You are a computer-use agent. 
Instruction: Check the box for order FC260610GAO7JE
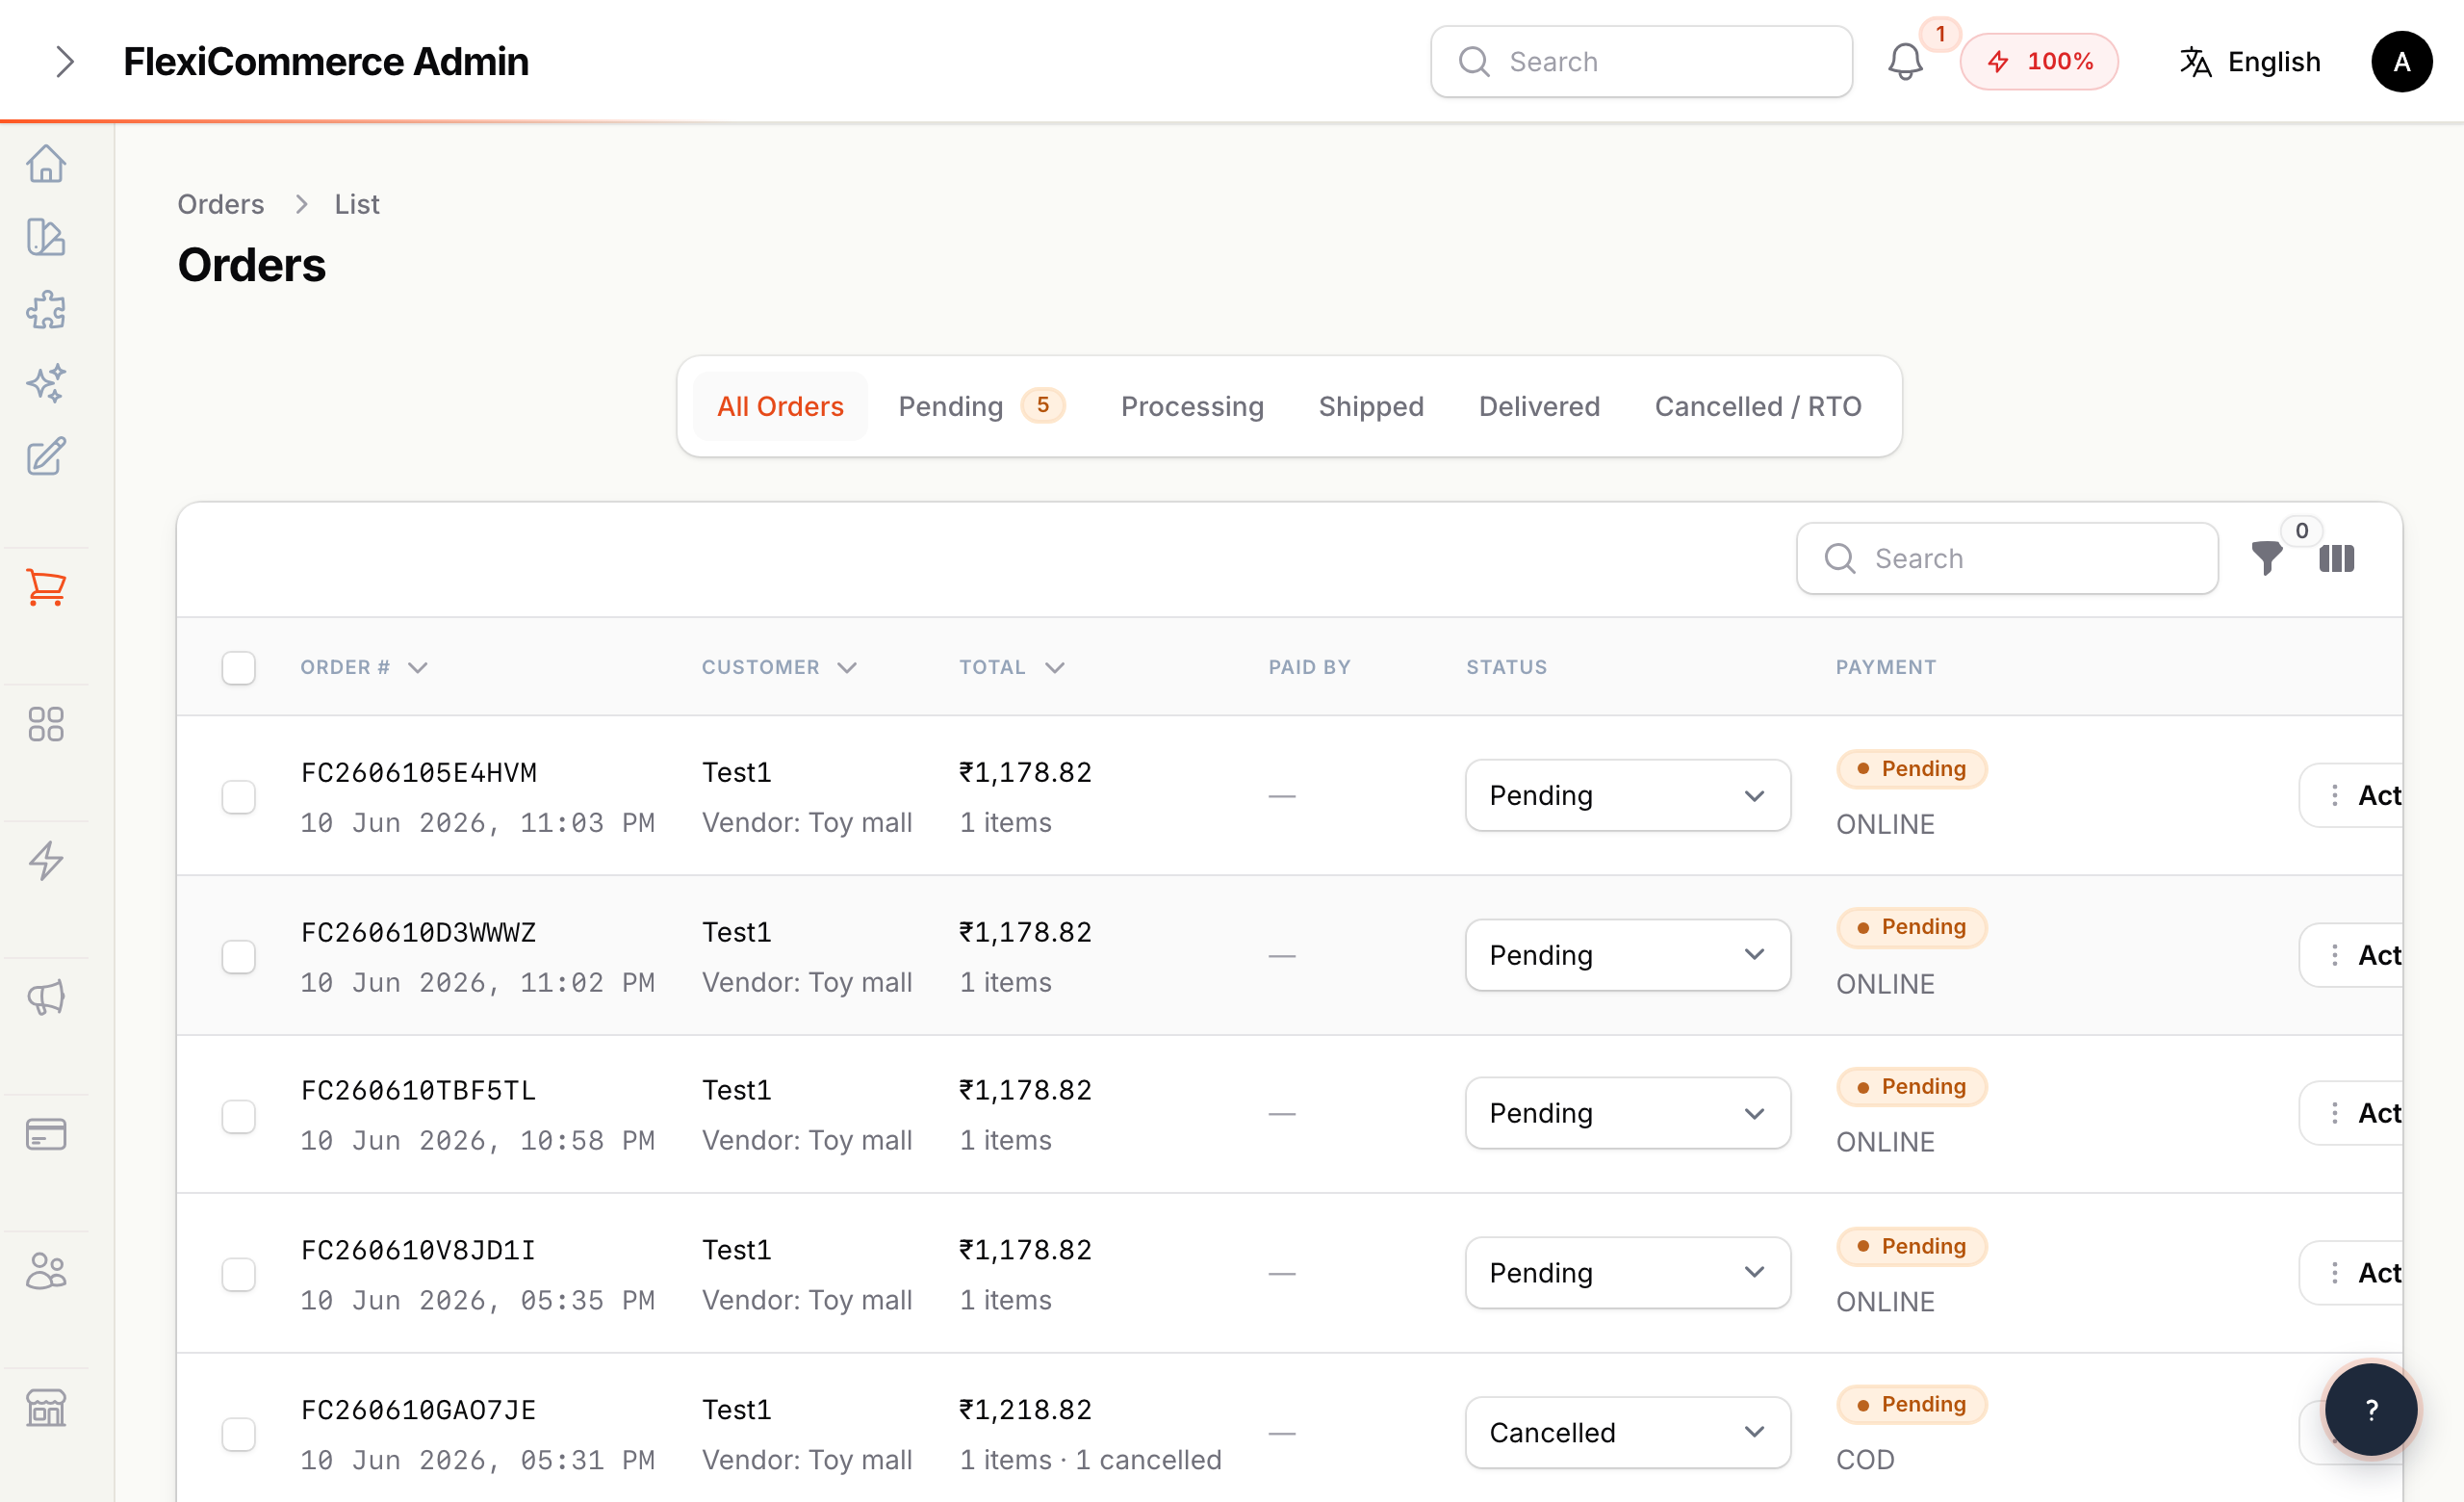(x=238, y=1434)
